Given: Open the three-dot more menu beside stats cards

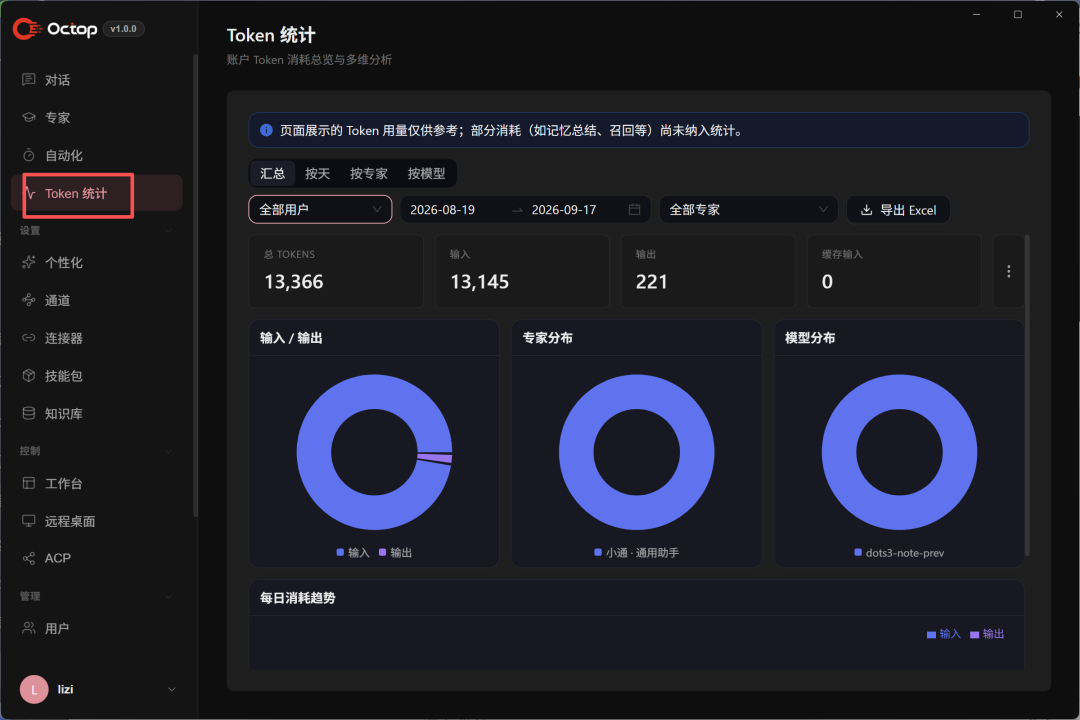Looking at the screenshot, I should point(1008,271).
